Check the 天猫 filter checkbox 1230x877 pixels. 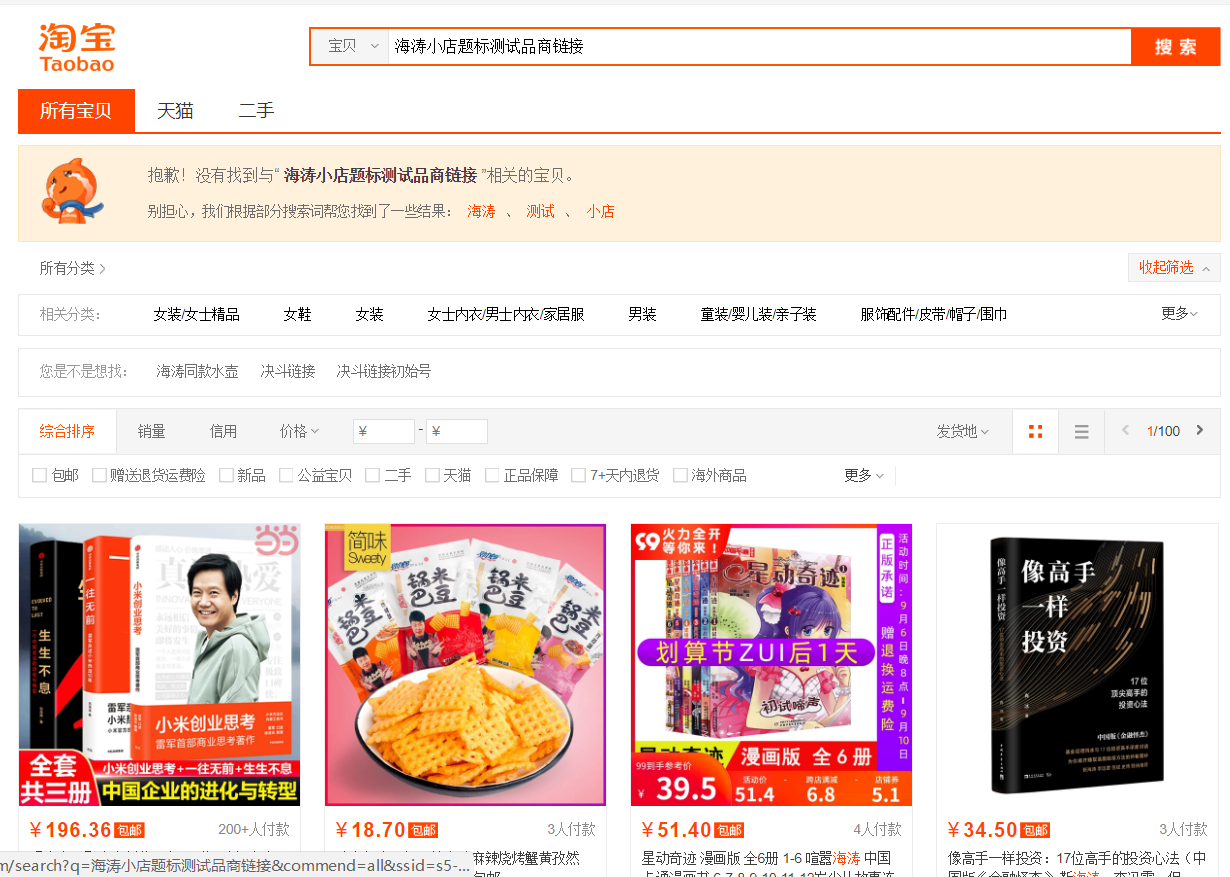click(432, 474)
